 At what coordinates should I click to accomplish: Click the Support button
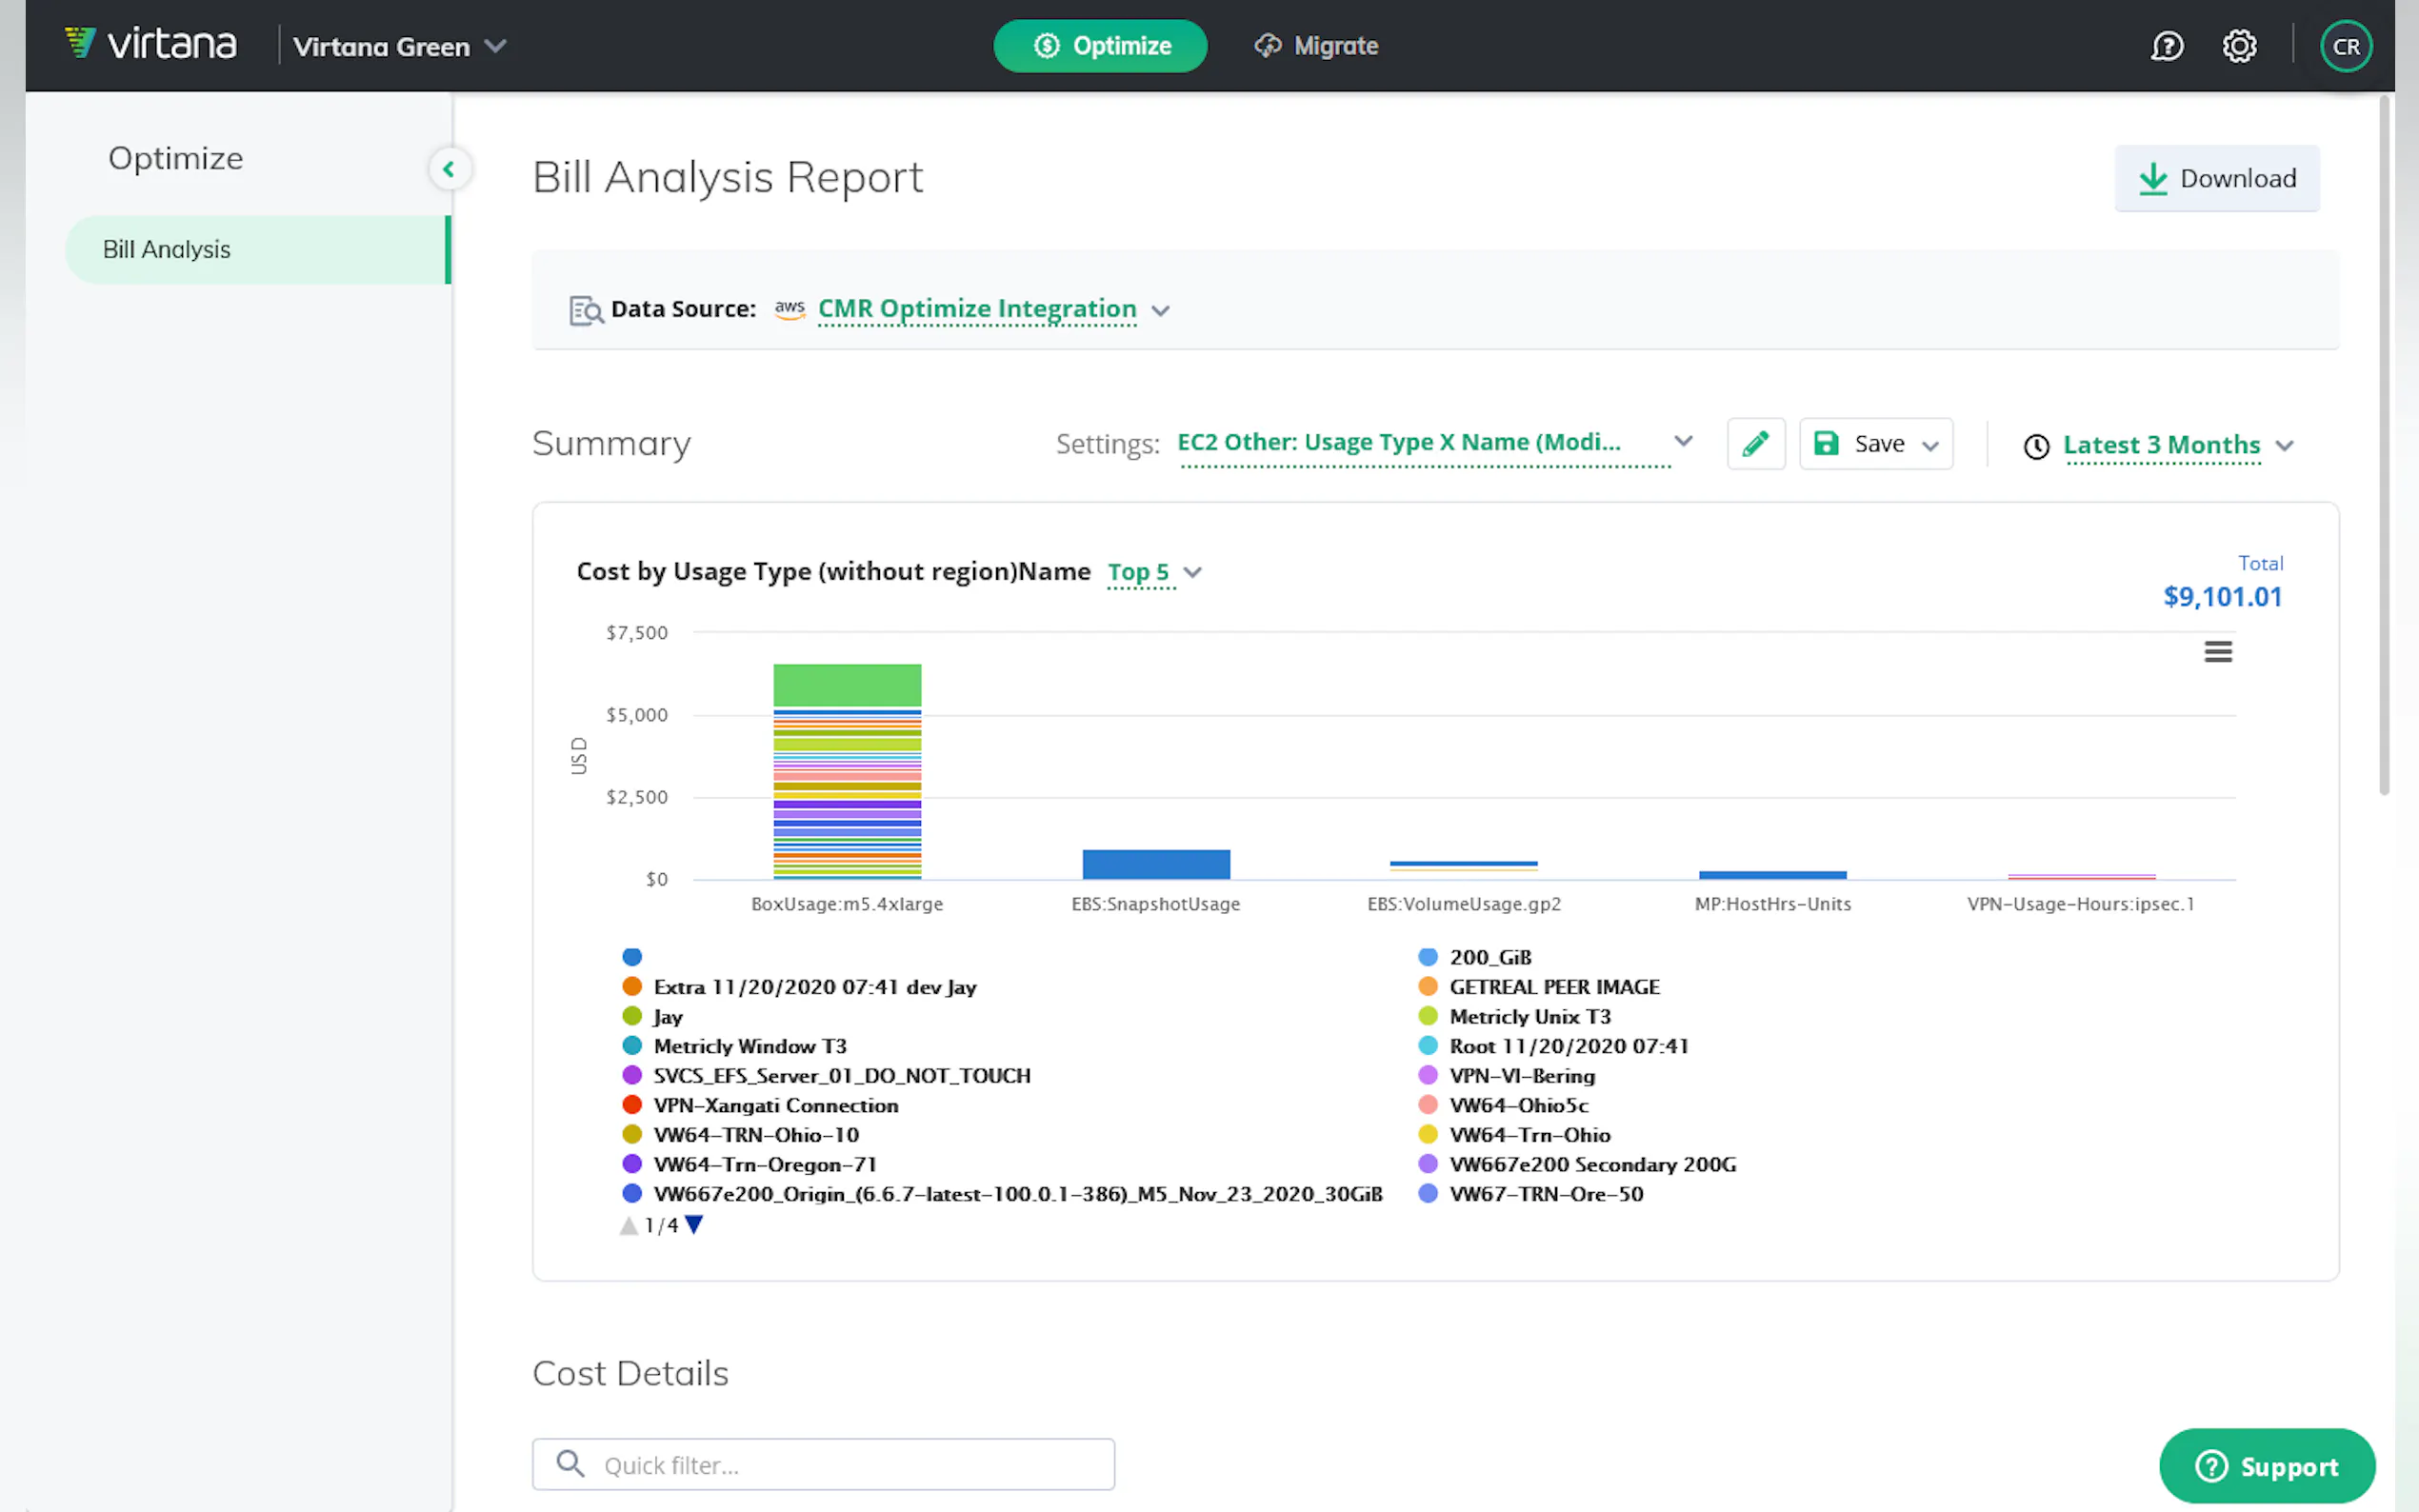pos(2266,1466)
